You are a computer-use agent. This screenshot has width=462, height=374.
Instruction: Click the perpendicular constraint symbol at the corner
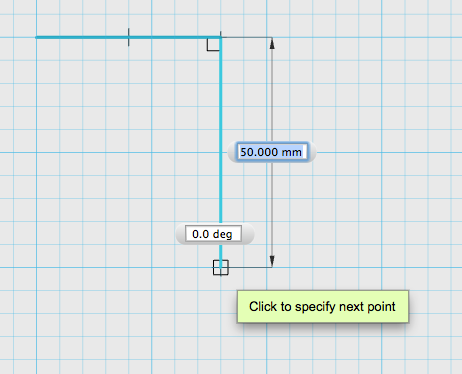coord(213,45)
